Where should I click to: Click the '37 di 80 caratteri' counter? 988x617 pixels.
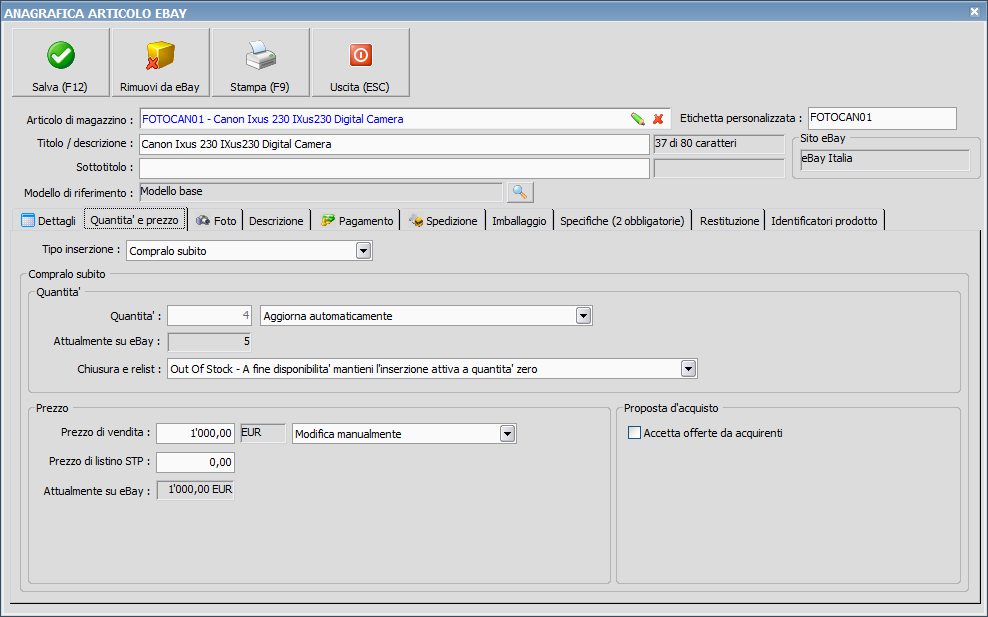point(719,144)
